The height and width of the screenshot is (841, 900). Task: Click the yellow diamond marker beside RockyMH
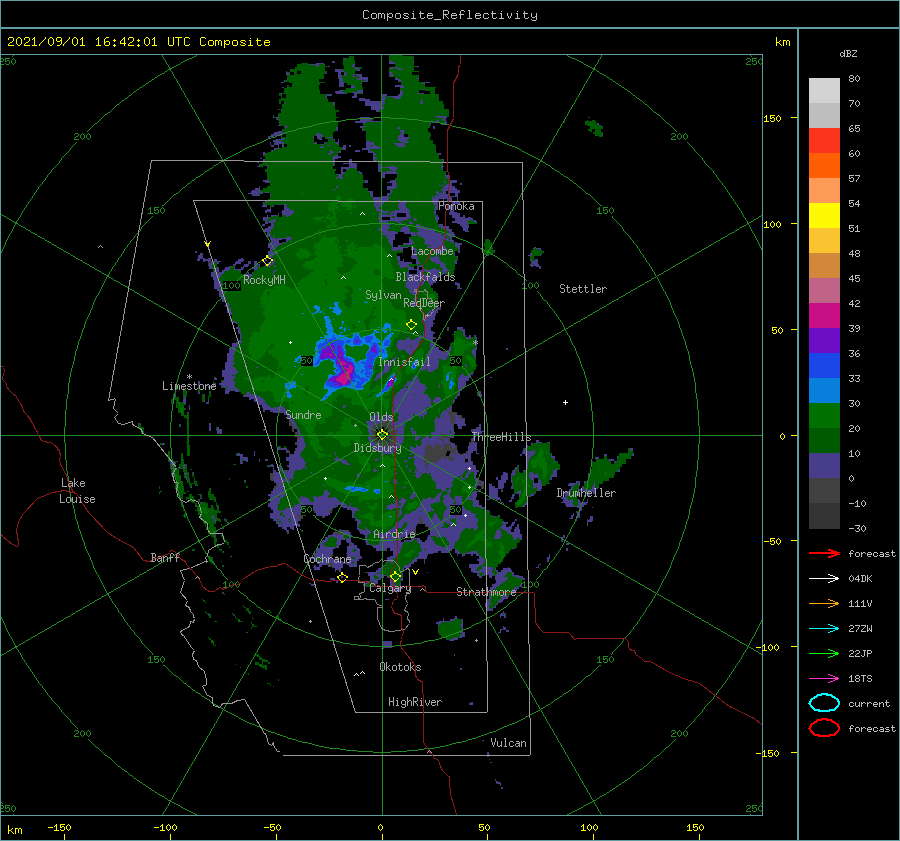click(267, 261)
